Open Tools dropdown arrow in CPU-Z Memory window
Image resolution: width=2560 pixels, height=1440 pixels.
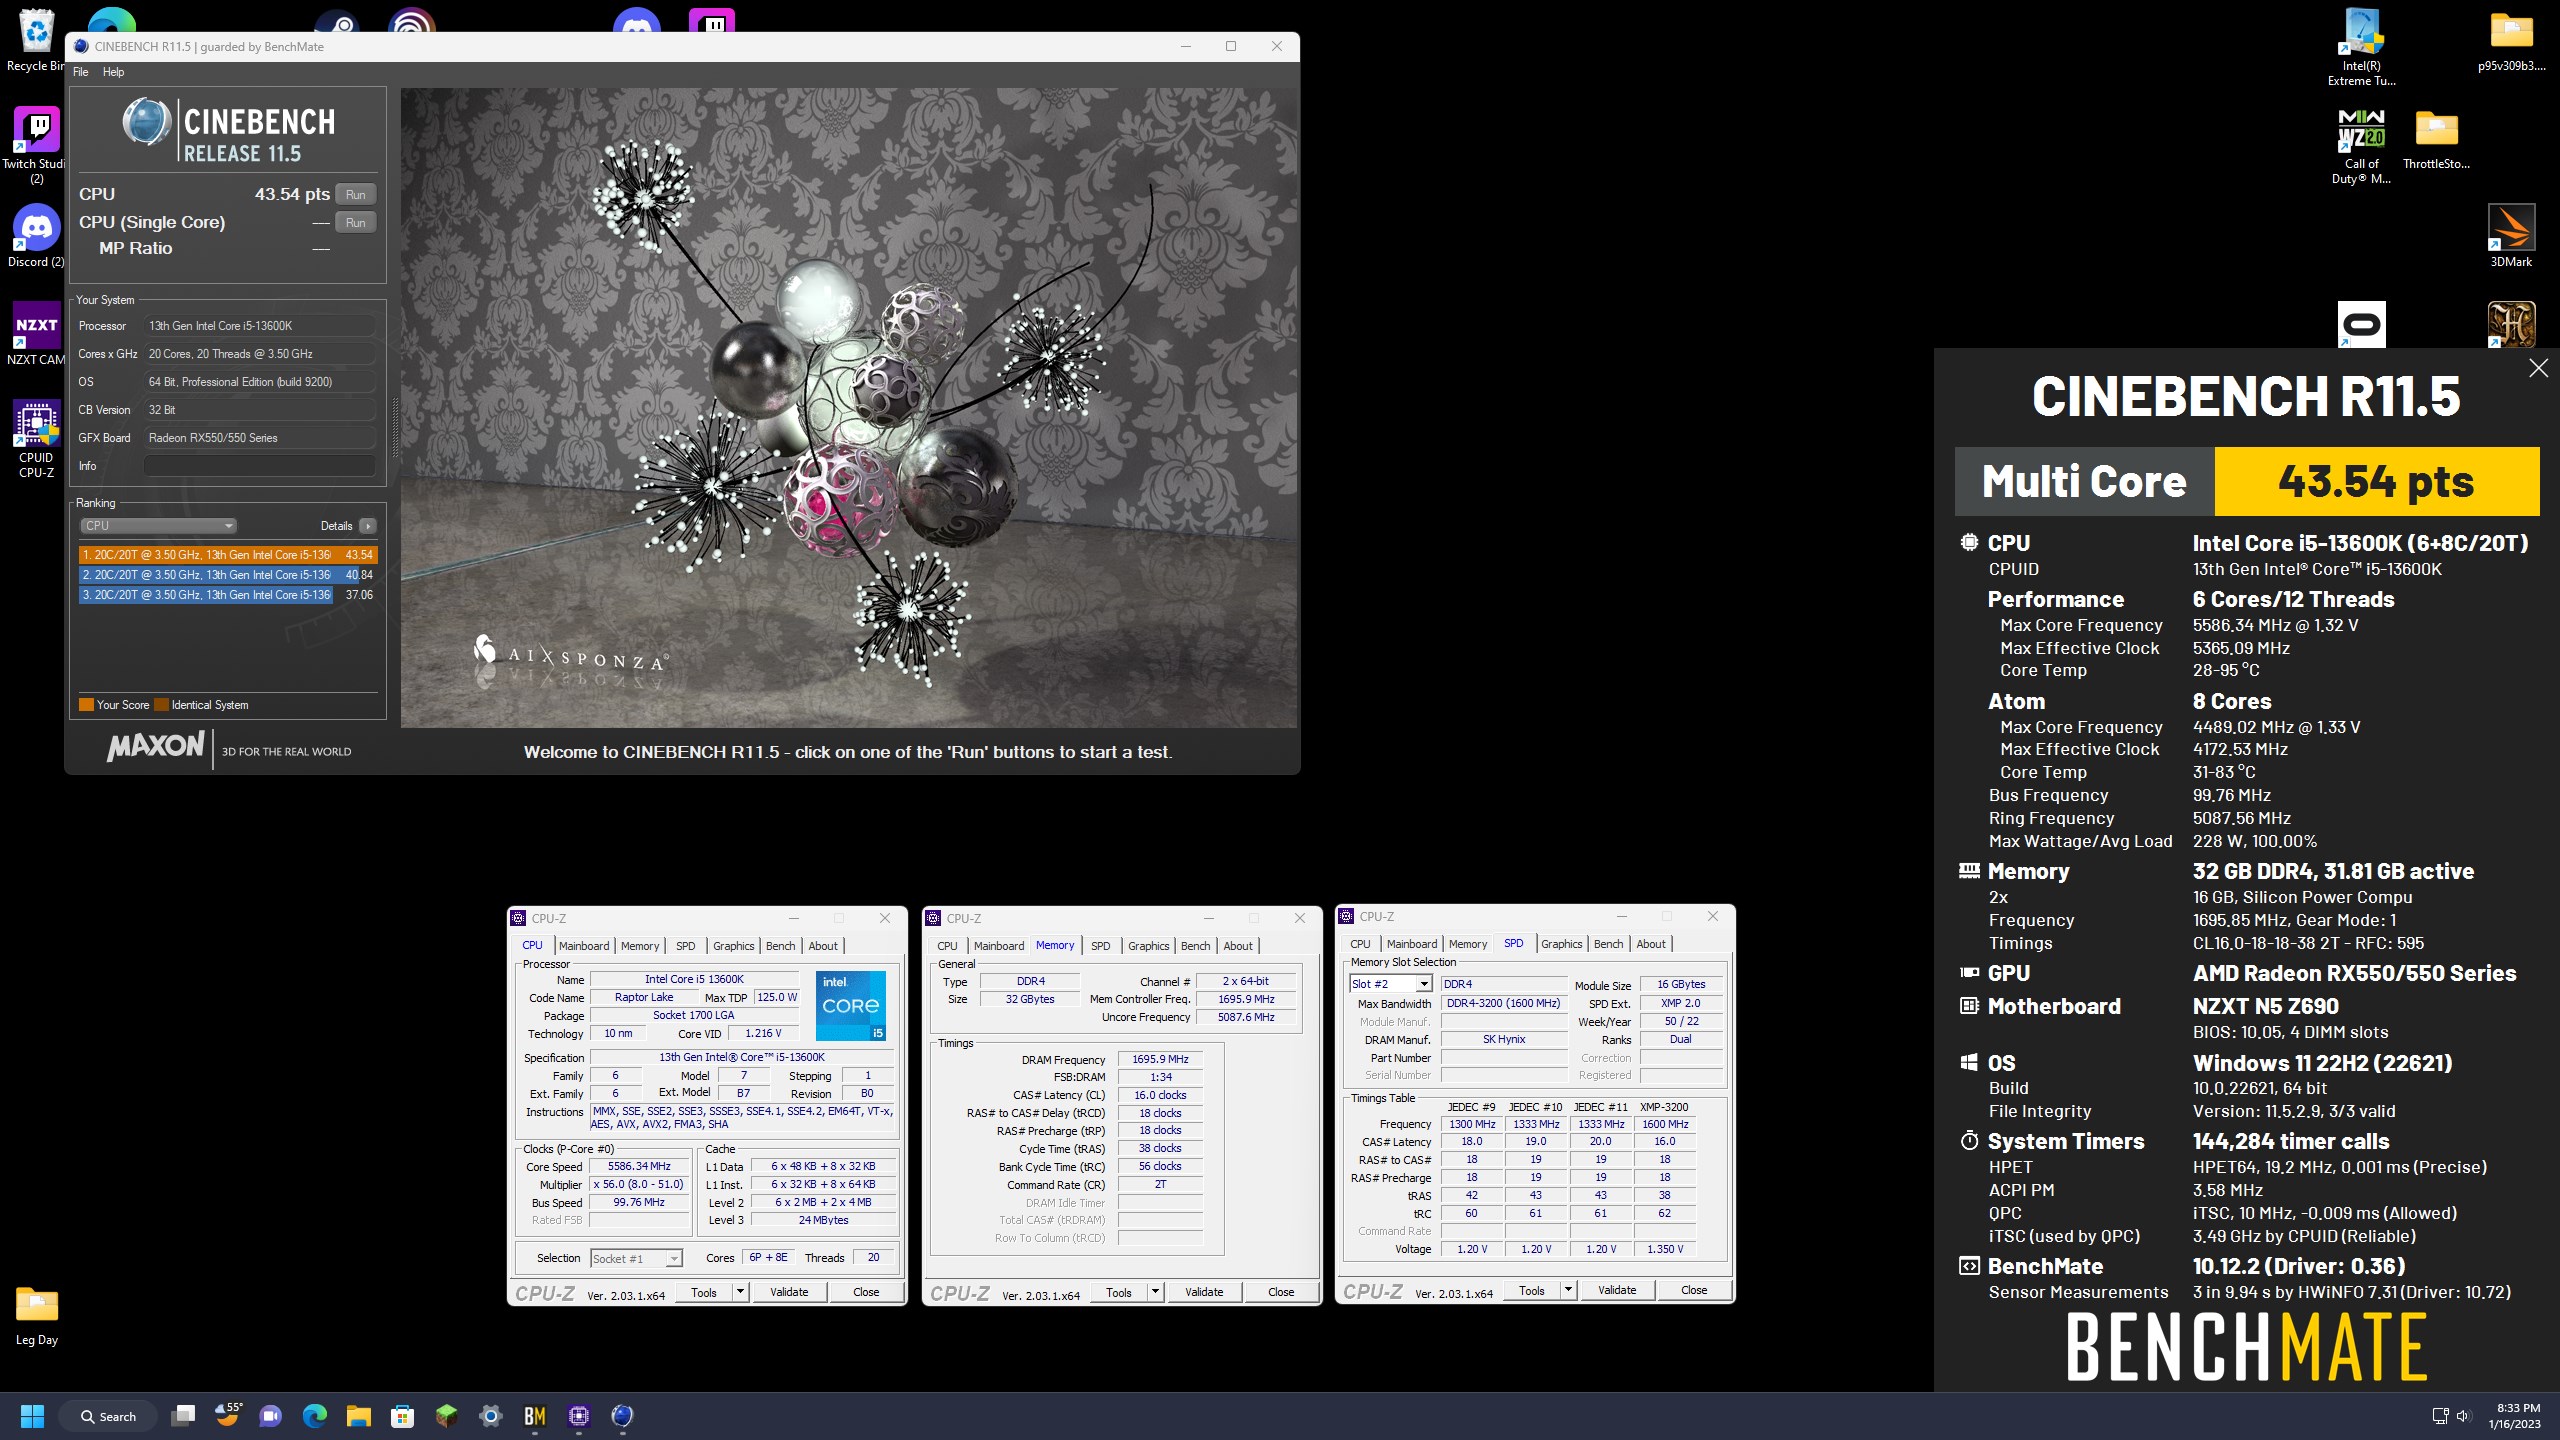tap(1155, 1292)
